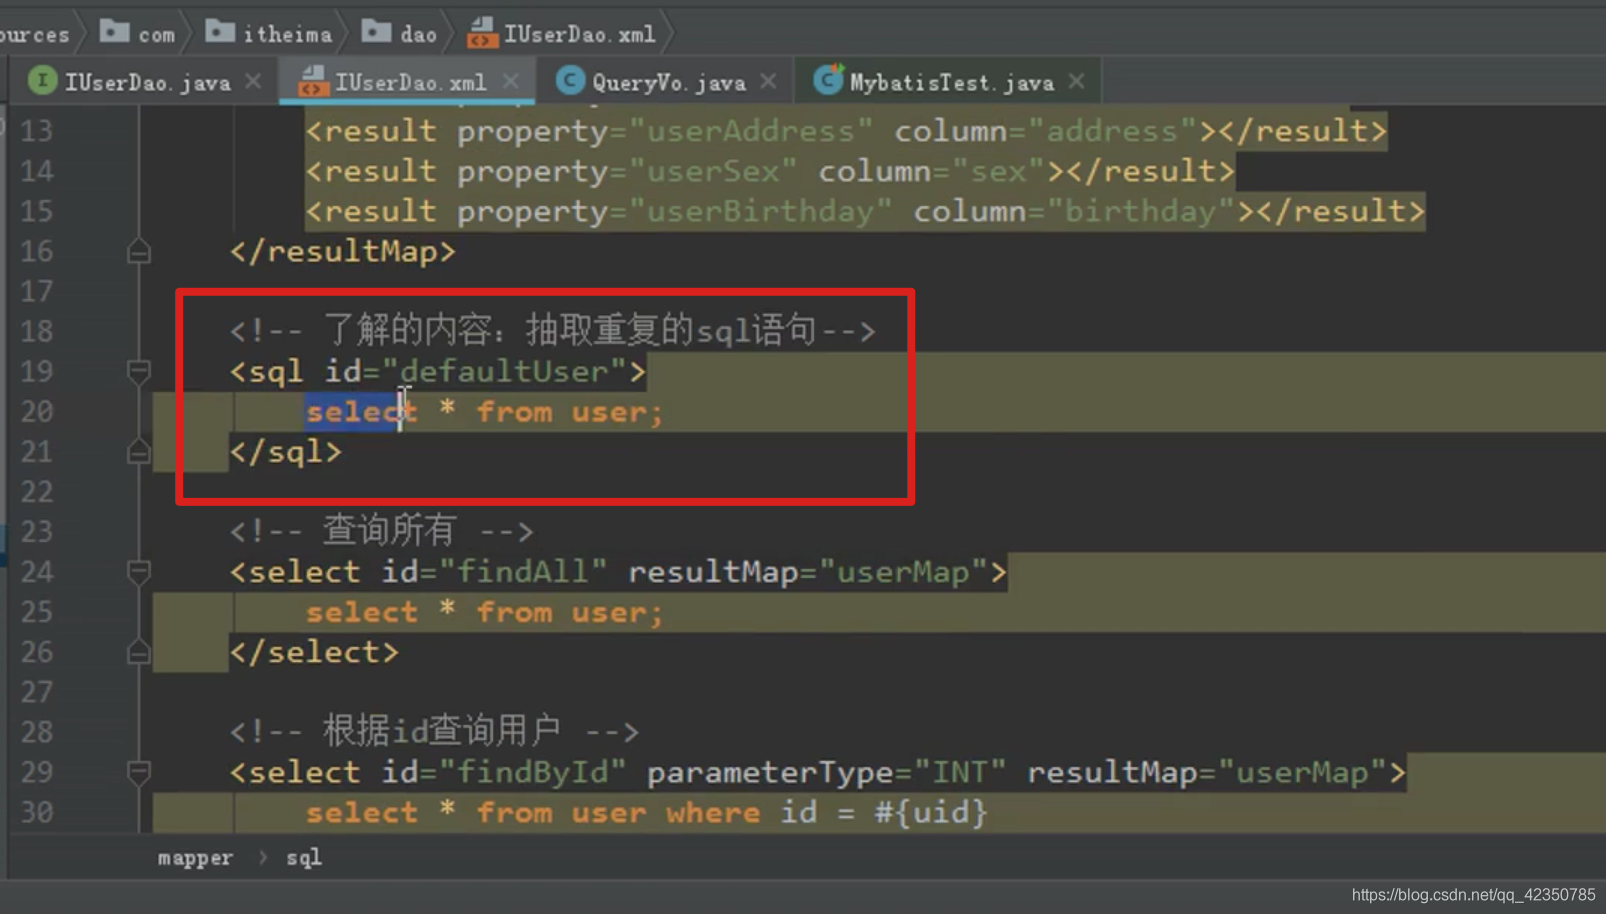Close the IUserDao.xml tab
The image size is (1606, 914).
tap(511, 81)
